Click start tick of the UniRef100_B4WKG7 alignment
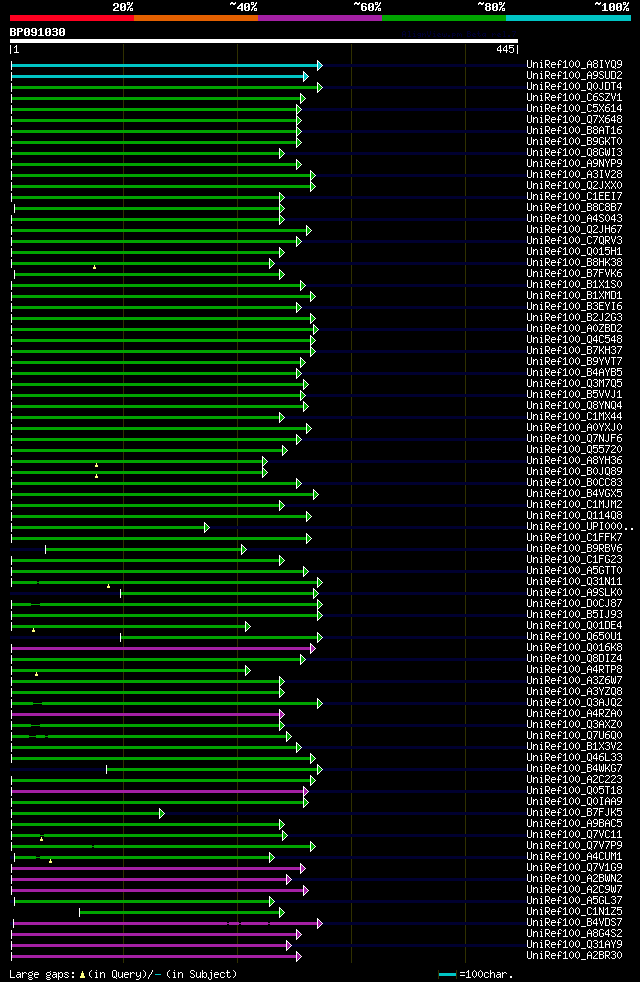Image resolution: width=640 pixels, height=982 pixels. pyautogui.click(x=106, y=770)
